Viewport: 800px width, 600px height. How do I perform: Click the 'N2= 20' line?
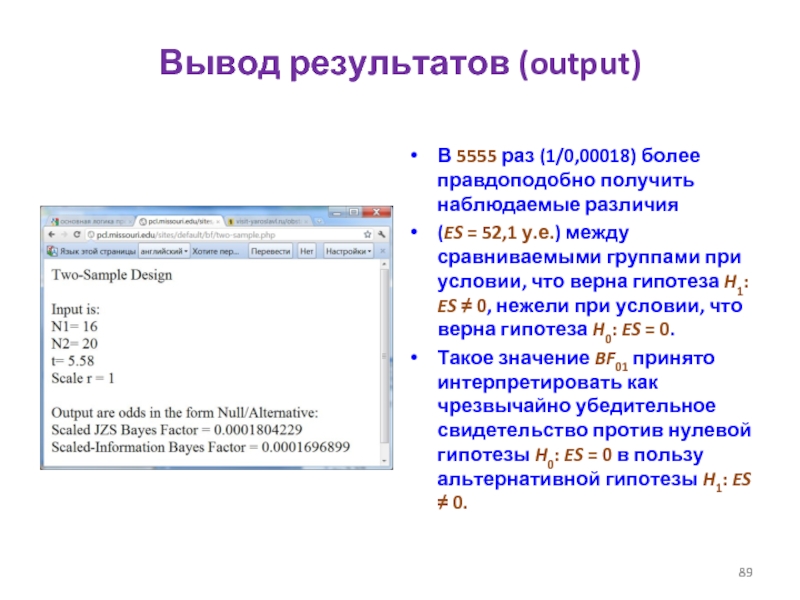coord(74,344)
